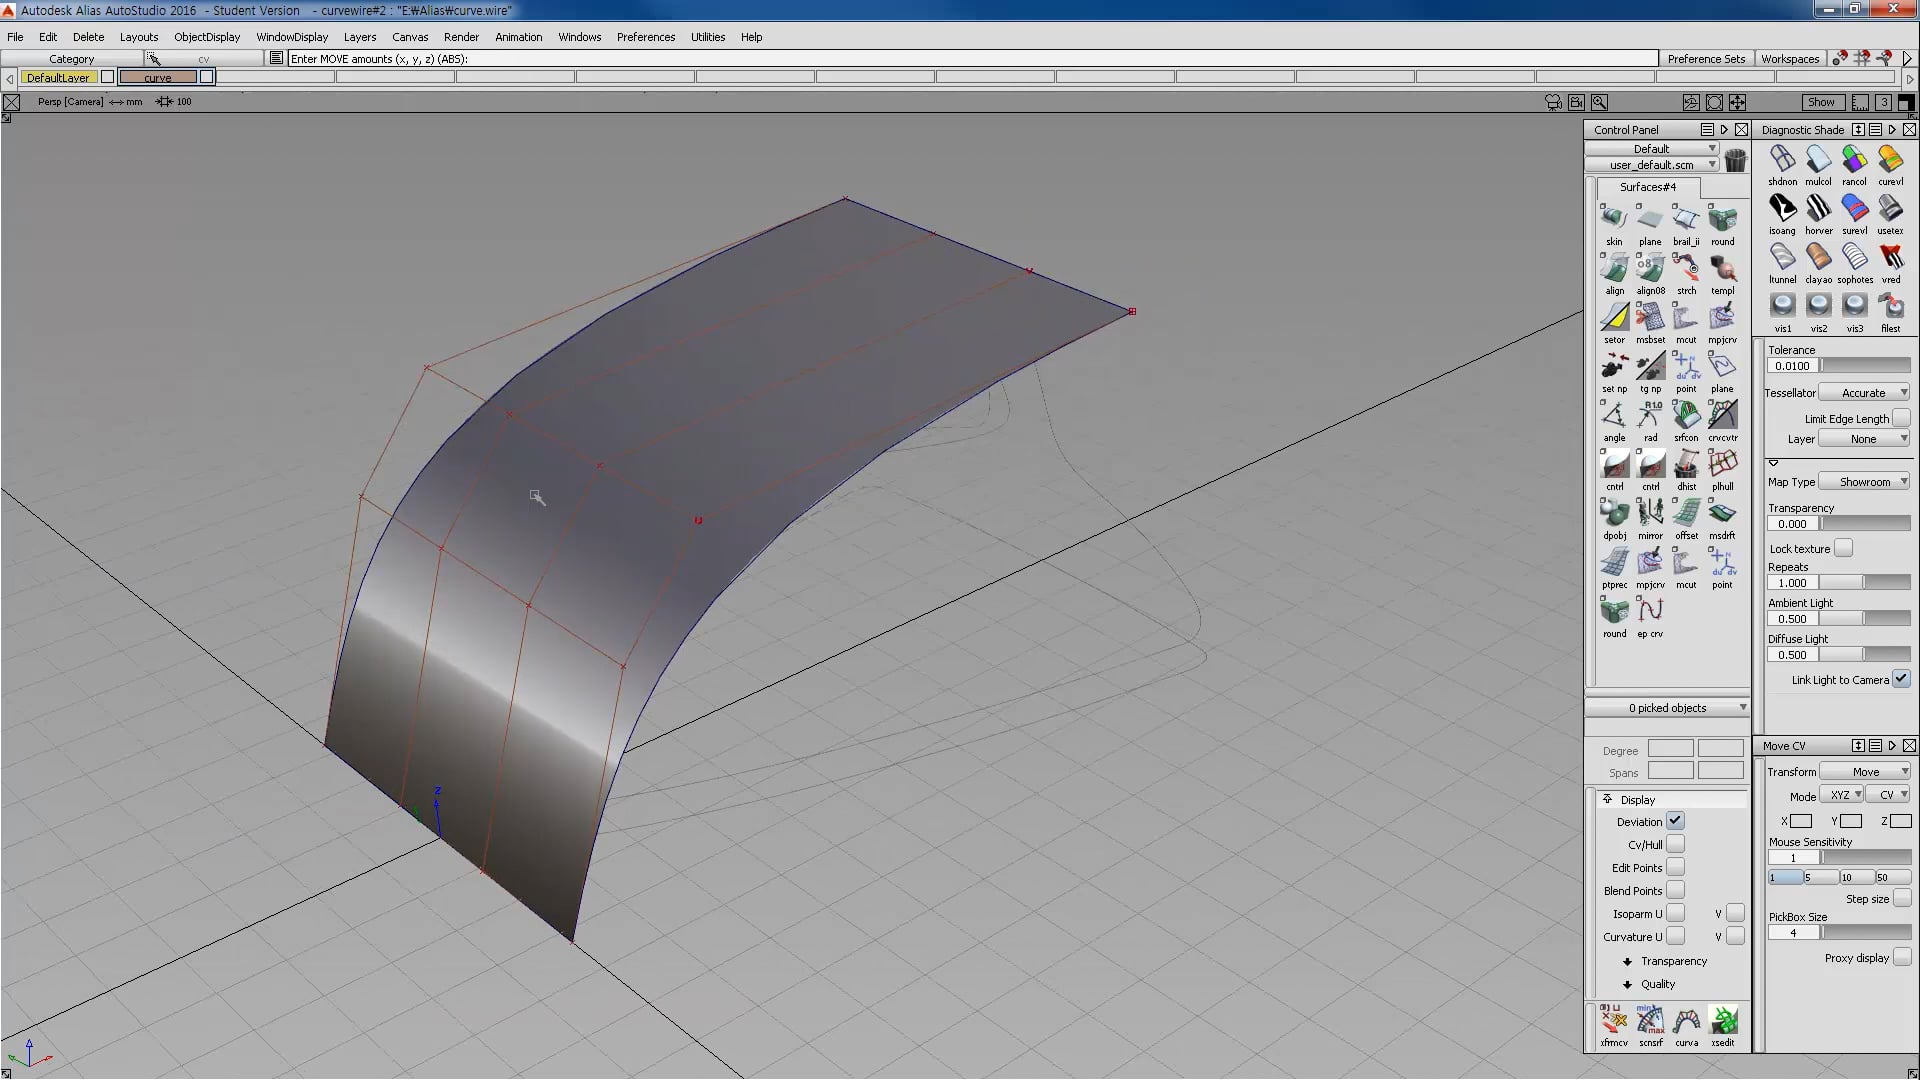Open the Utilities menu
Screen dimensions: 1920x1080
click(708, 37)
